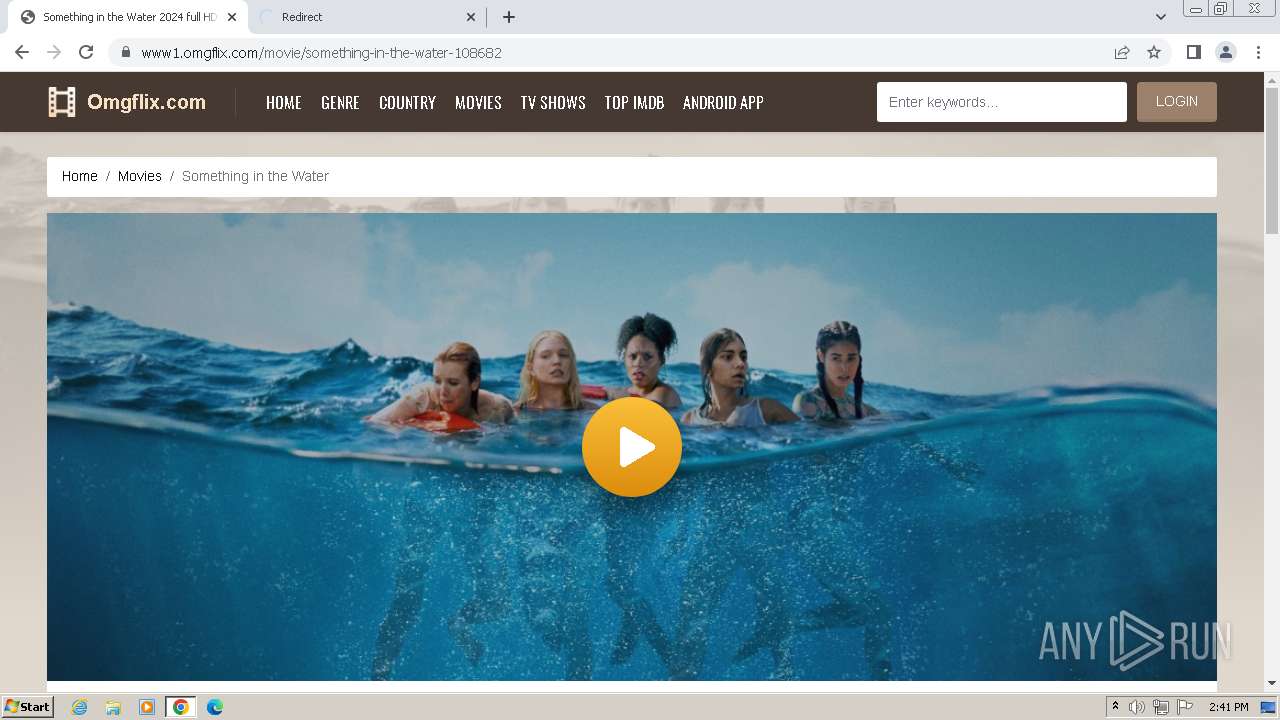Open the network tray icon
Screen dimensions: 1280x720
tap(1161, 707)
